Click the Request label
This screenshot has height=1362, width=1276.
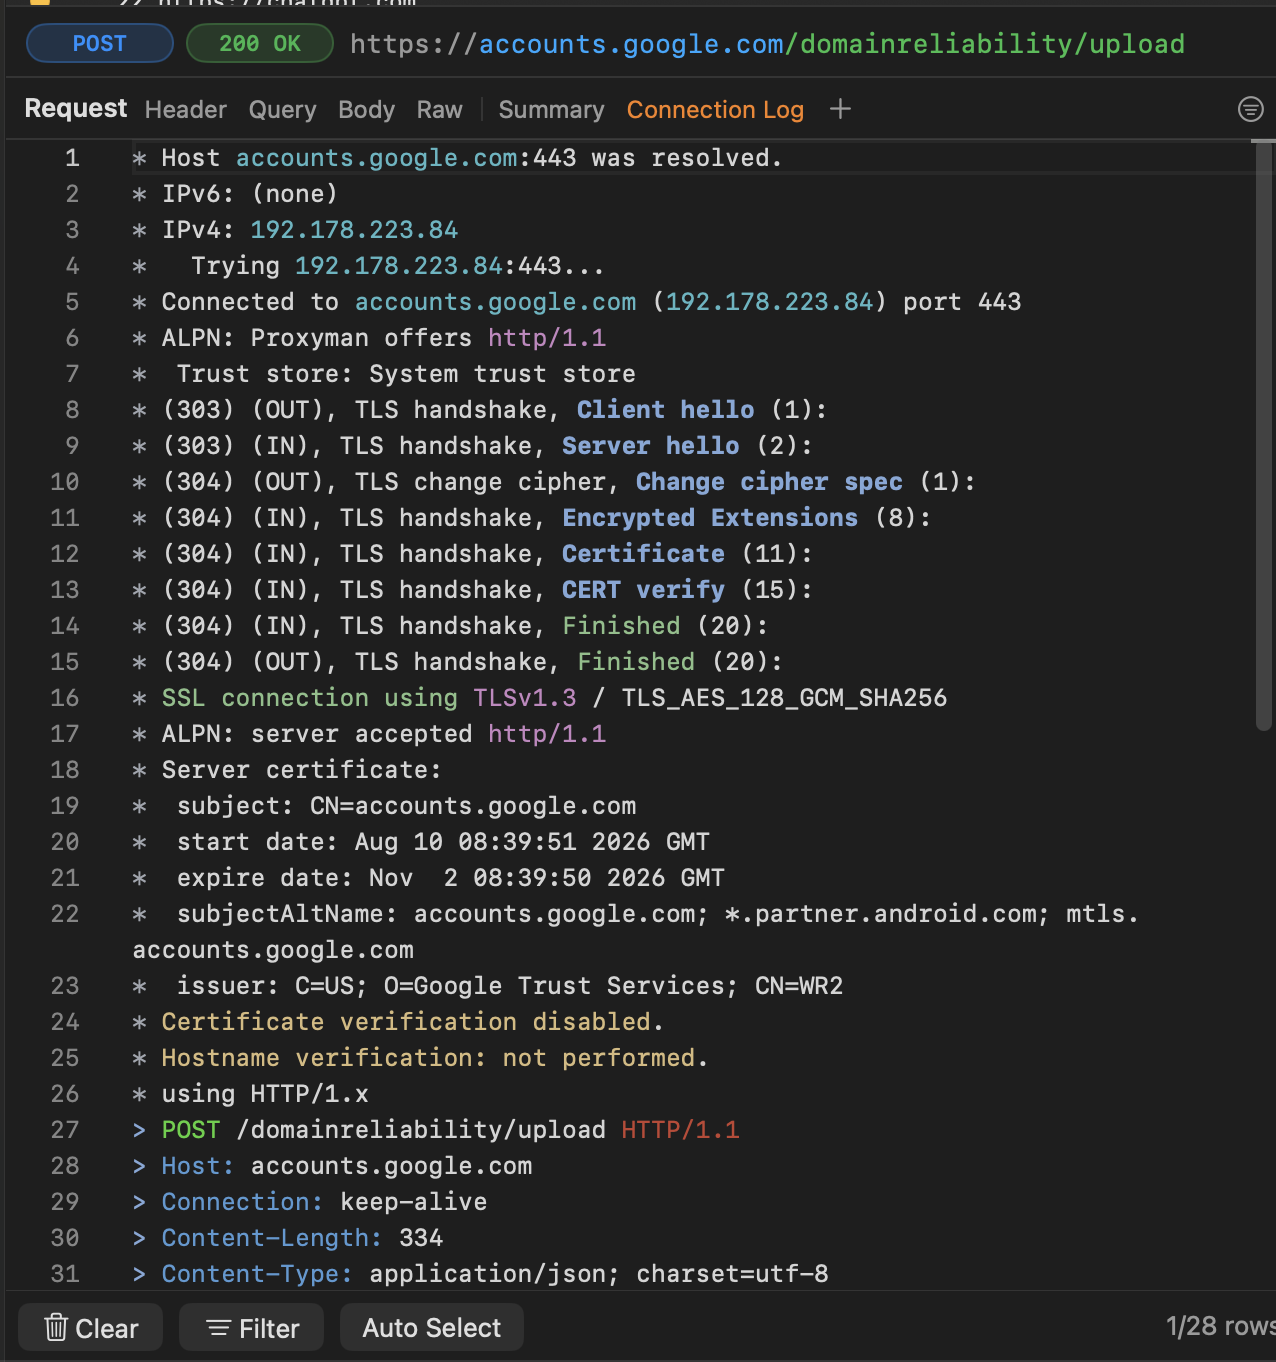76,108
